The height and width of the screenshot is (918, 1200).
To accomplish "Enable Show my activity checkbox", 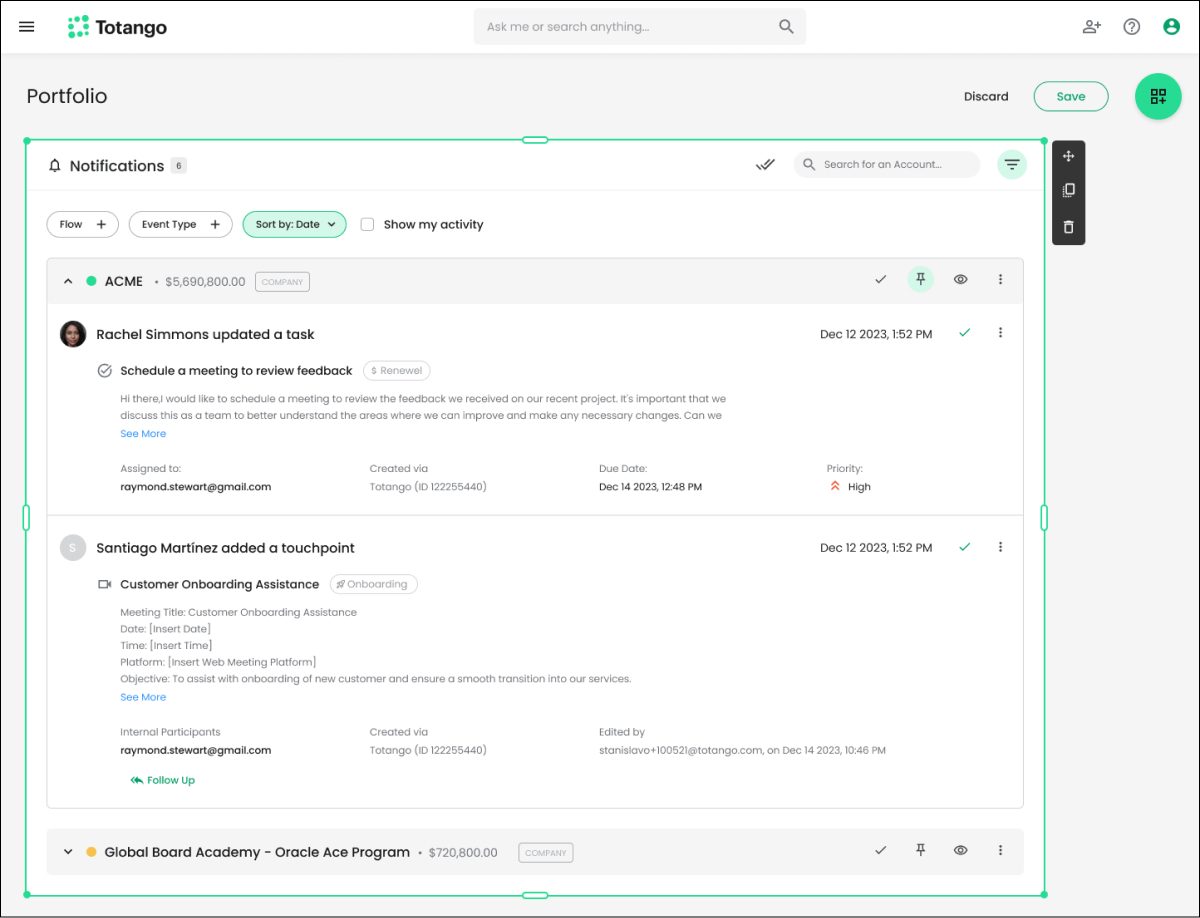I will 367,225.
